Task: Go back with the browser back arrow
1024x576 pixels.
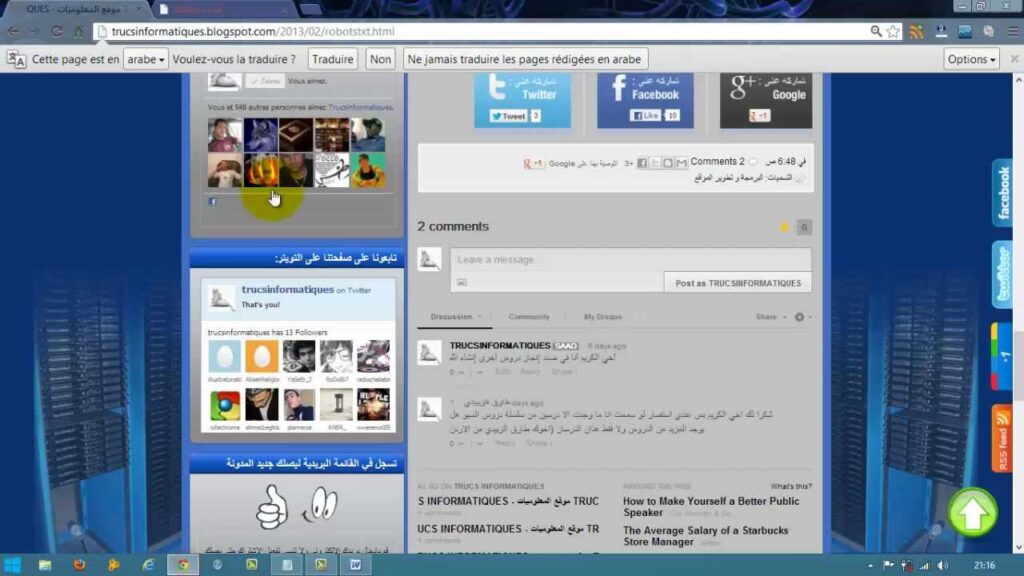Action: point(13,31)
